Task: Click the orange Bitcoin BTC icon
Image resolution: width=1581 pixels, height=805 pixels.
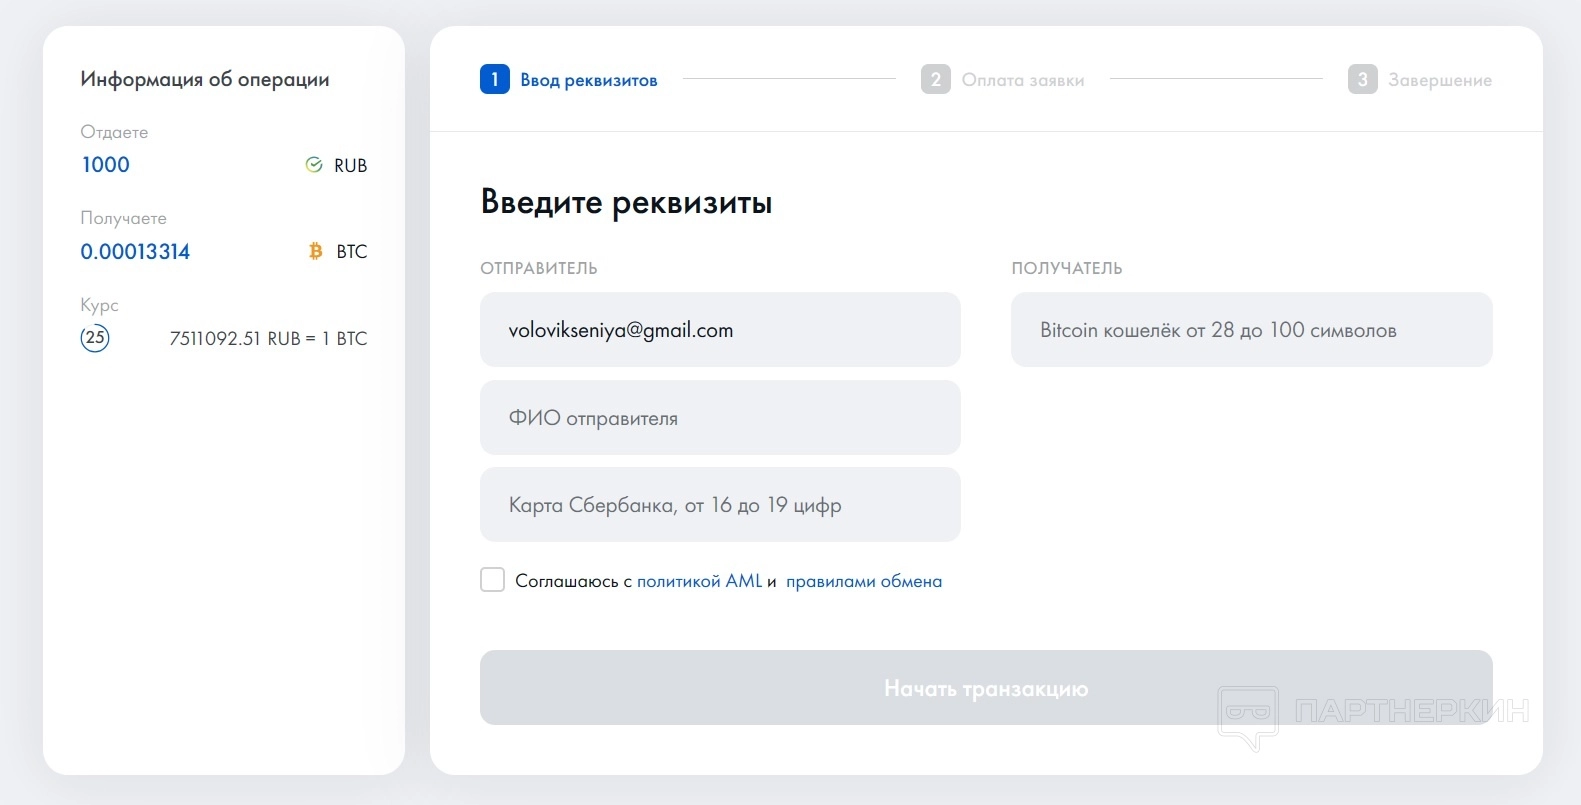Action: coord(316,251)
